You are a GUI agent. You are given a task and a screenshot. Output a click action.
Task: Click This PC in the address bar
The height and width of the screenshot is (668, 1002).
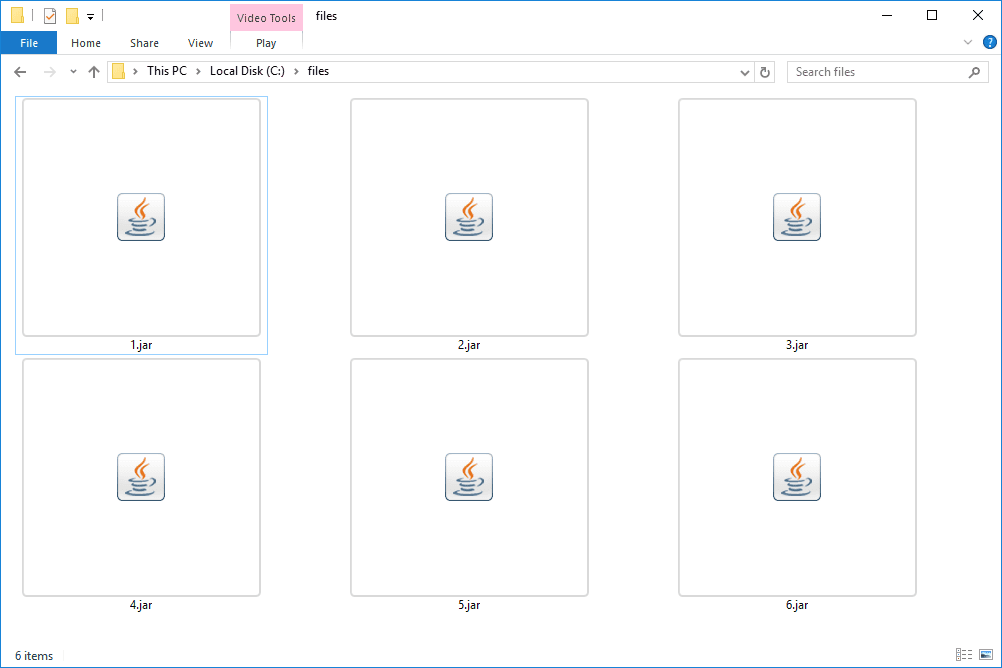pos(167,71)
